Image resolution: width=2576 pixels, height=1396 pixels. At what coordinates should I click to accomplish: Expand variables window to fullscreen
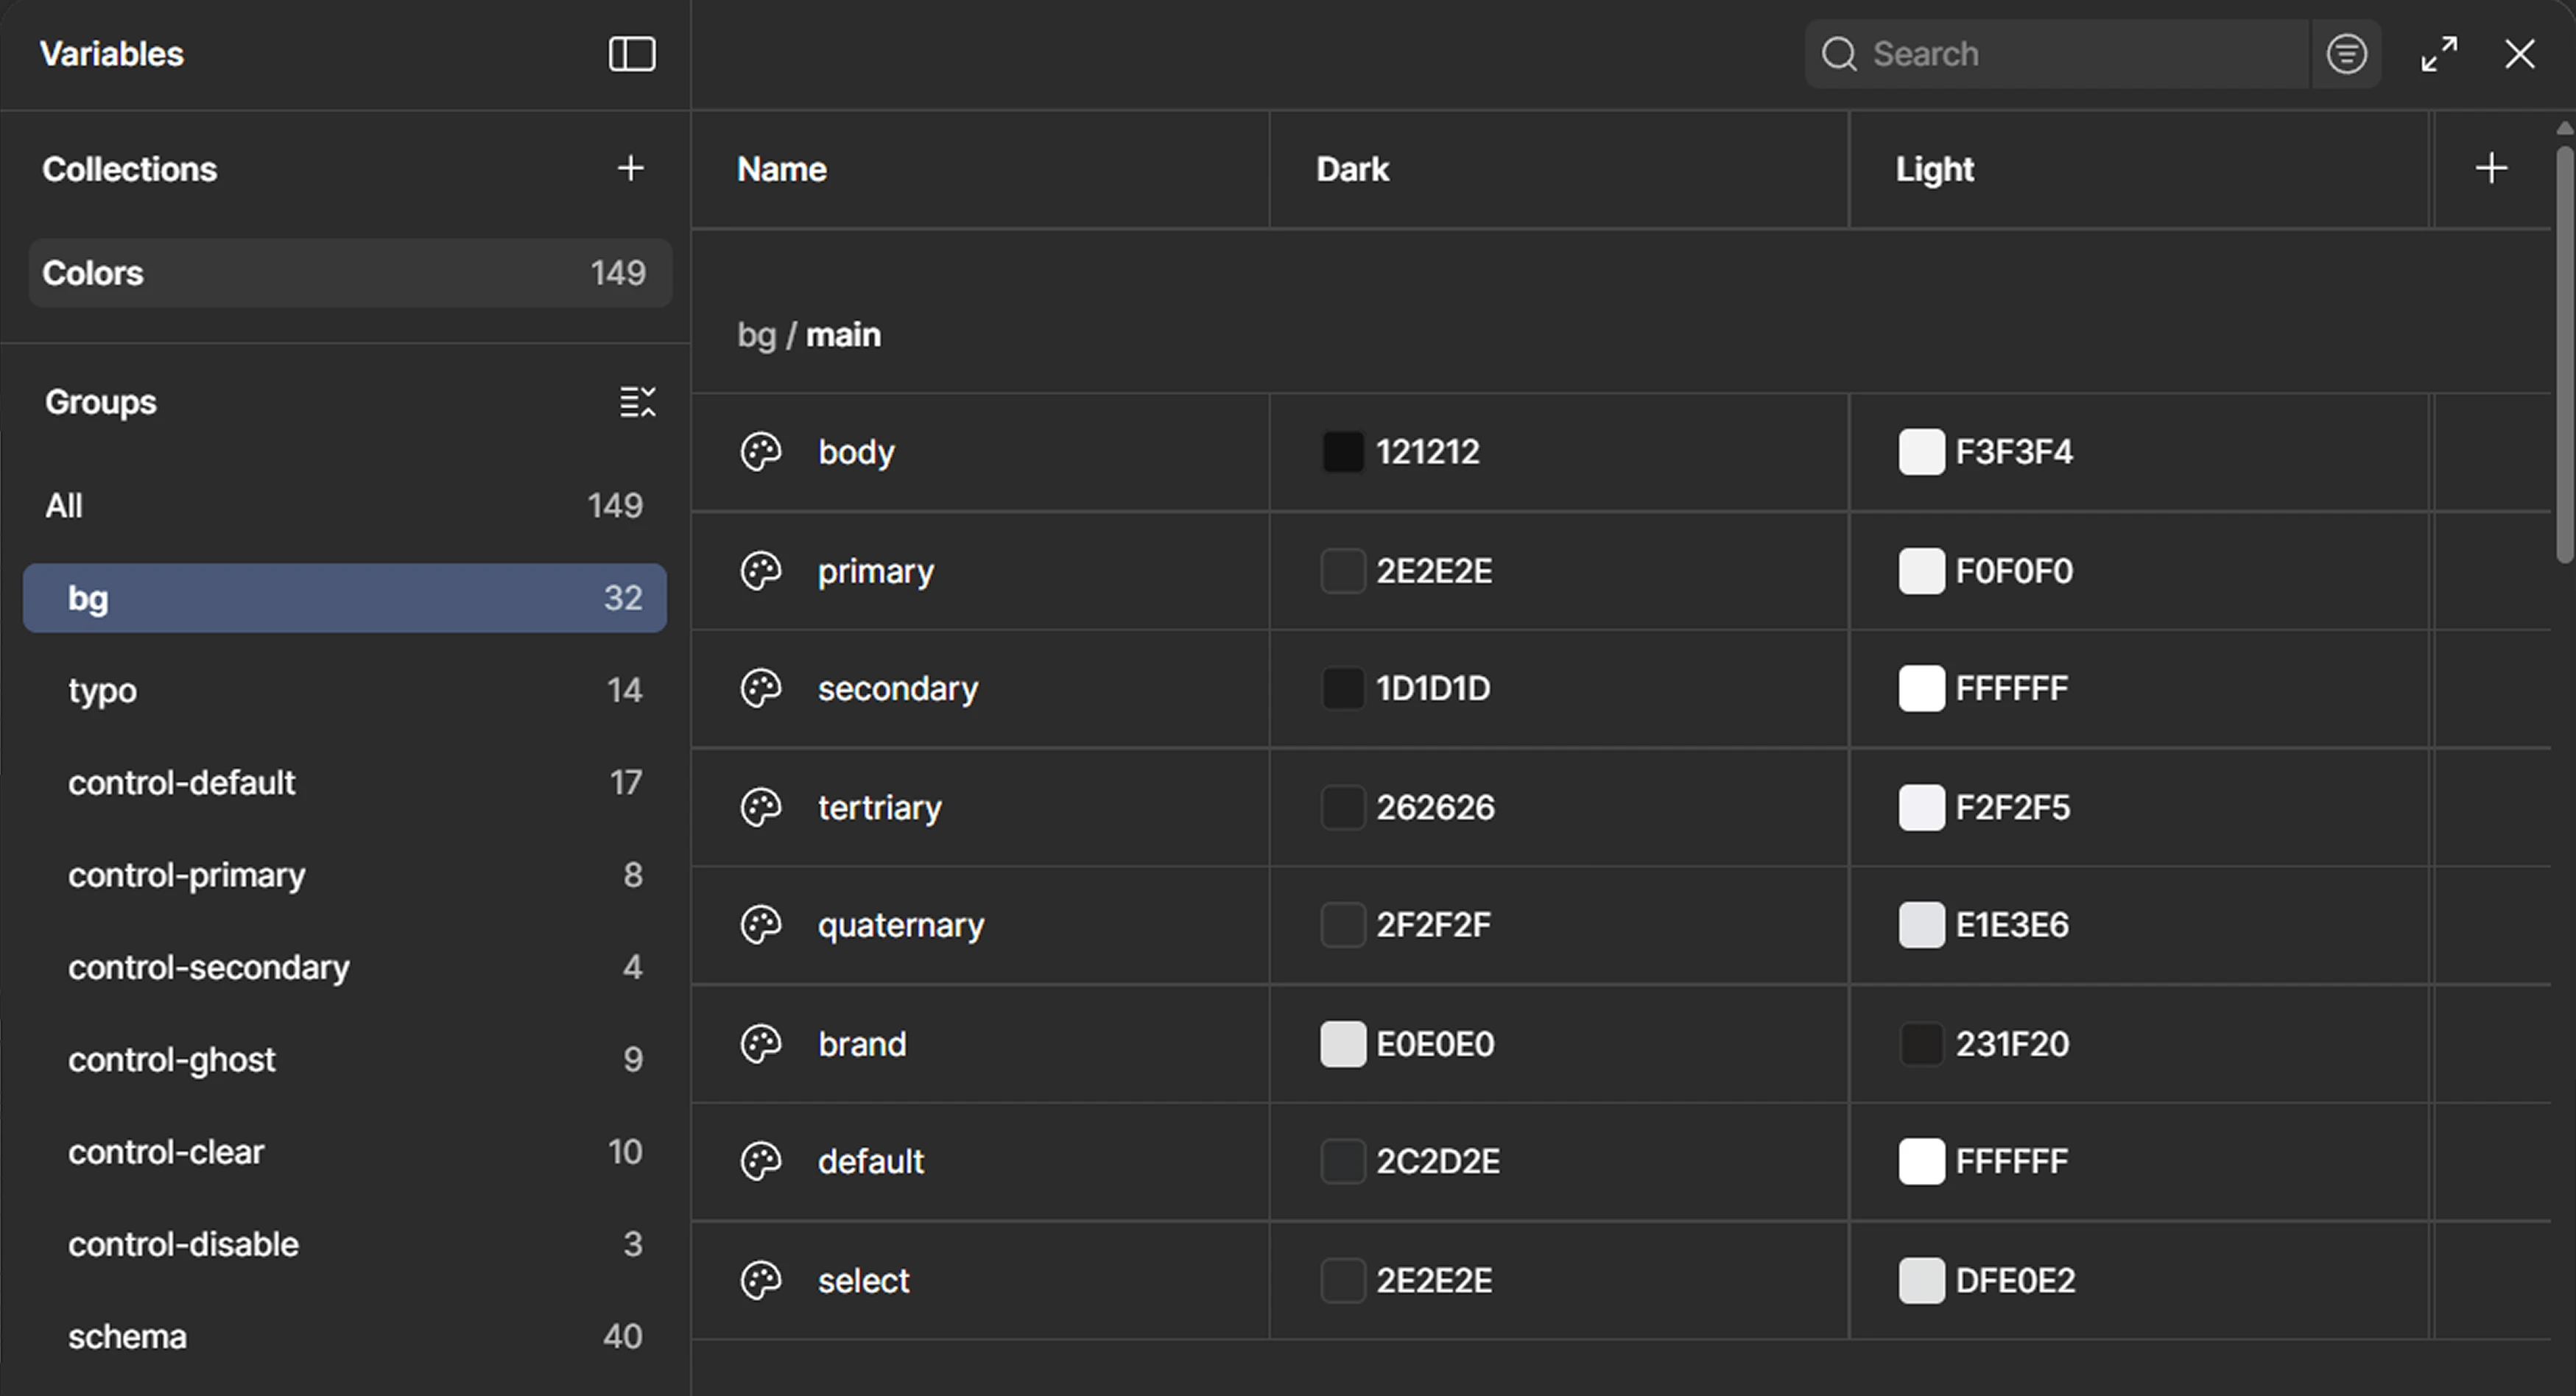pos(2439,54)
